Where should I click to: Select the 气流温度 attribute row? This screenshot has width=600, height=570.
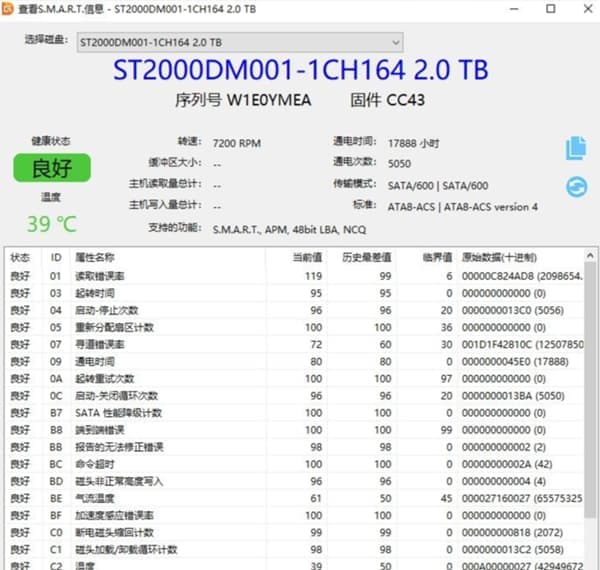(96, 498)
